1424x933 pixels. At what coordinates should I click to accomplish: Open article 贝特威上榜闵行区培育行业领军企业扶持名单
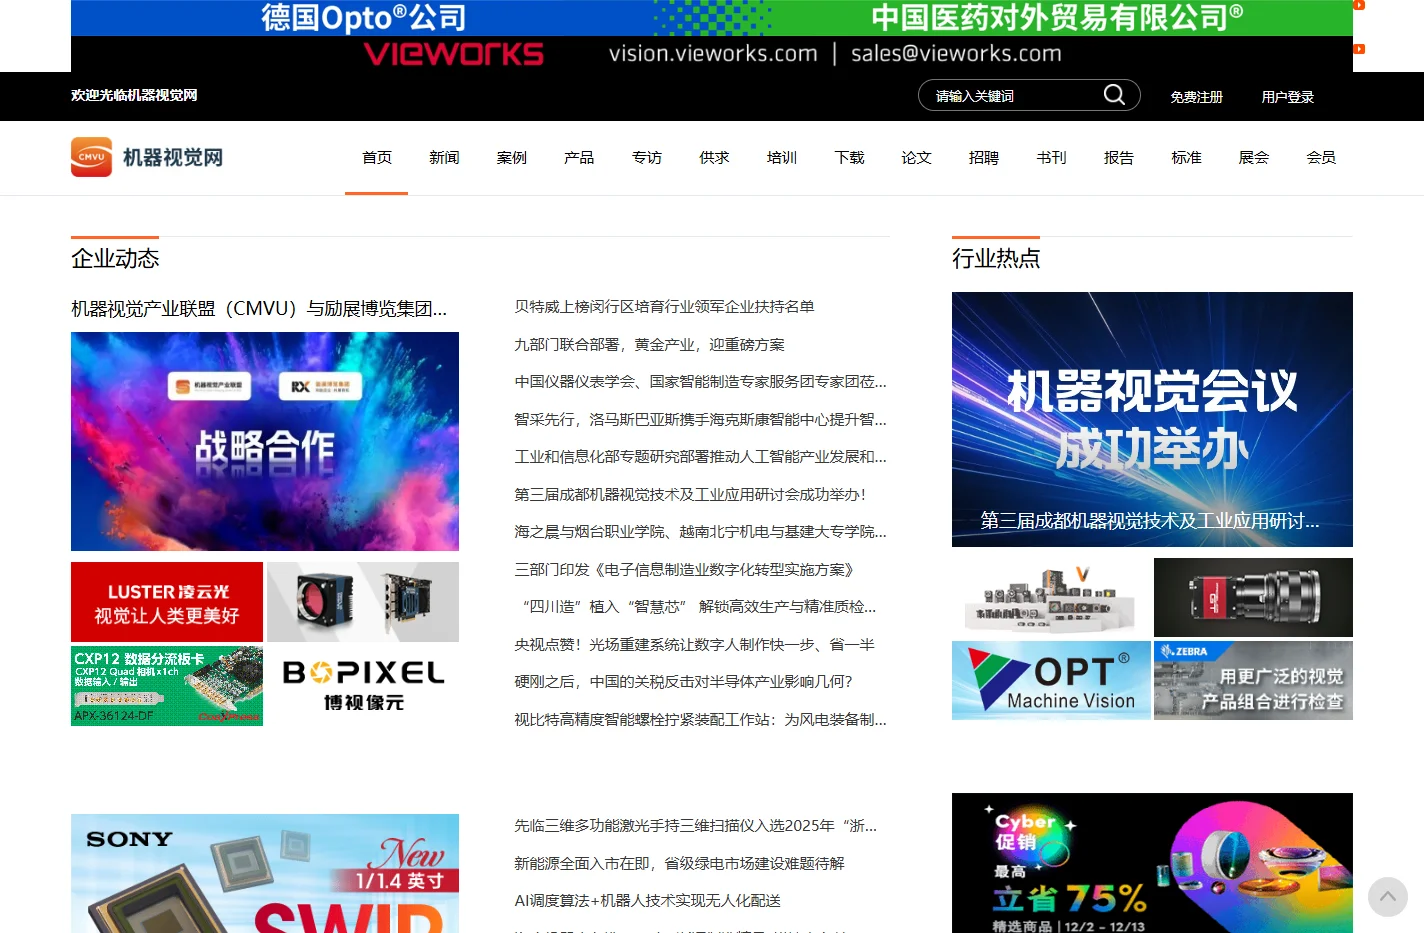pyautogui.click(x=664, y=307)
